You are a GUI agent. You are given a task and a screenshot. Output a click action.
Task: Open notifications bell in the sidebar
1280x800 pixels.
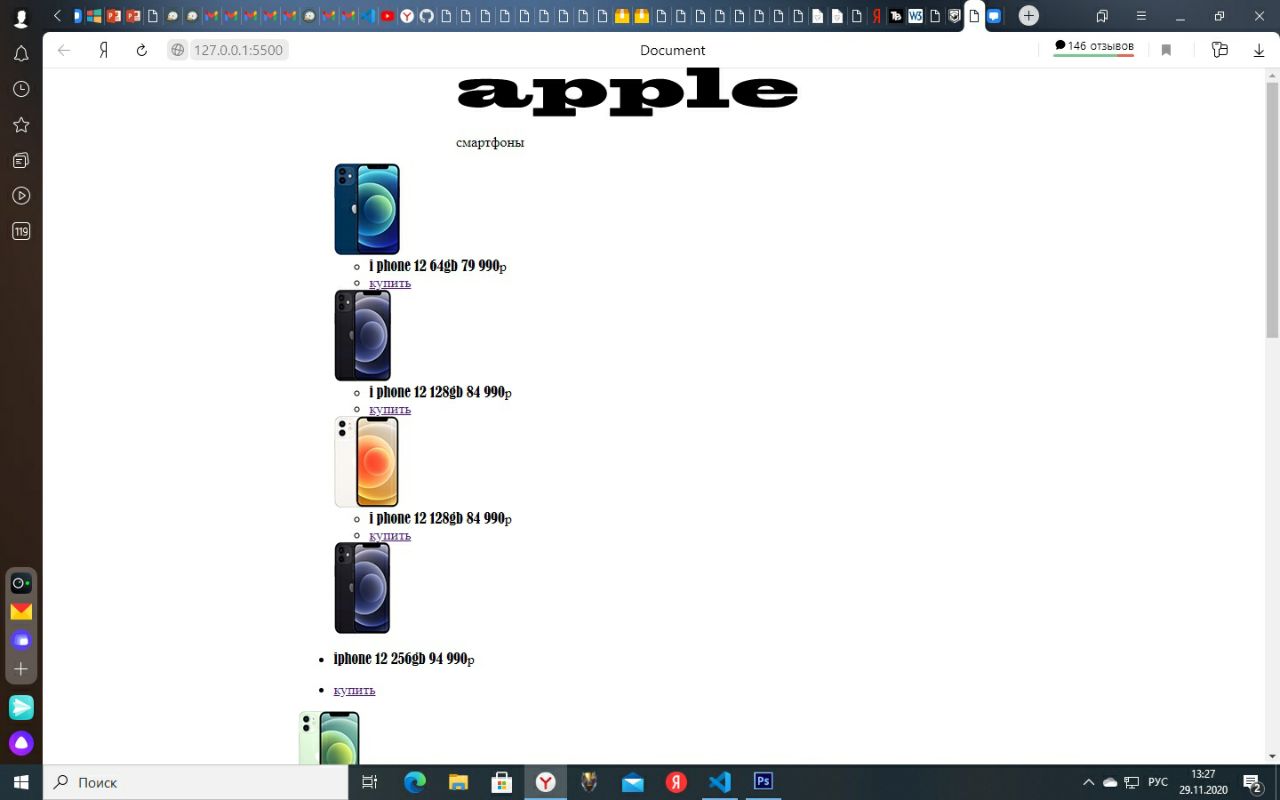click(21, 54)
